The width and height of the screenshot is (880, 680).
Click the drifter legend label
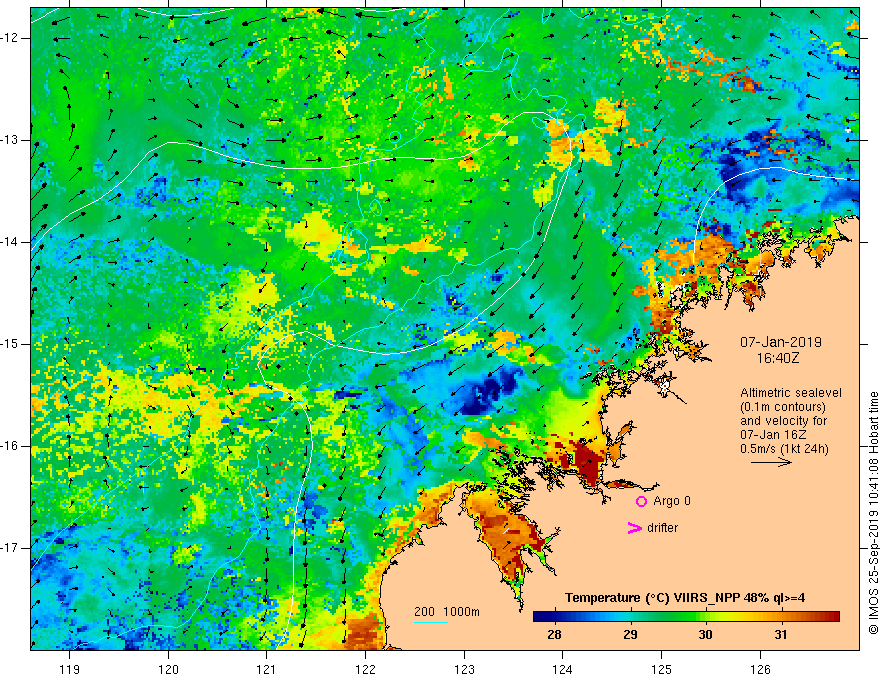pos(662,528)
